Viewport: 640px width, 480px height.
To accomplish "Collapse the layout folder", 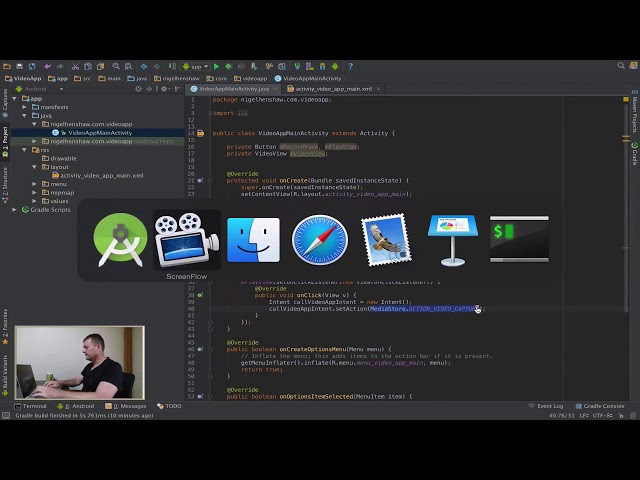I will pos(34,167).
